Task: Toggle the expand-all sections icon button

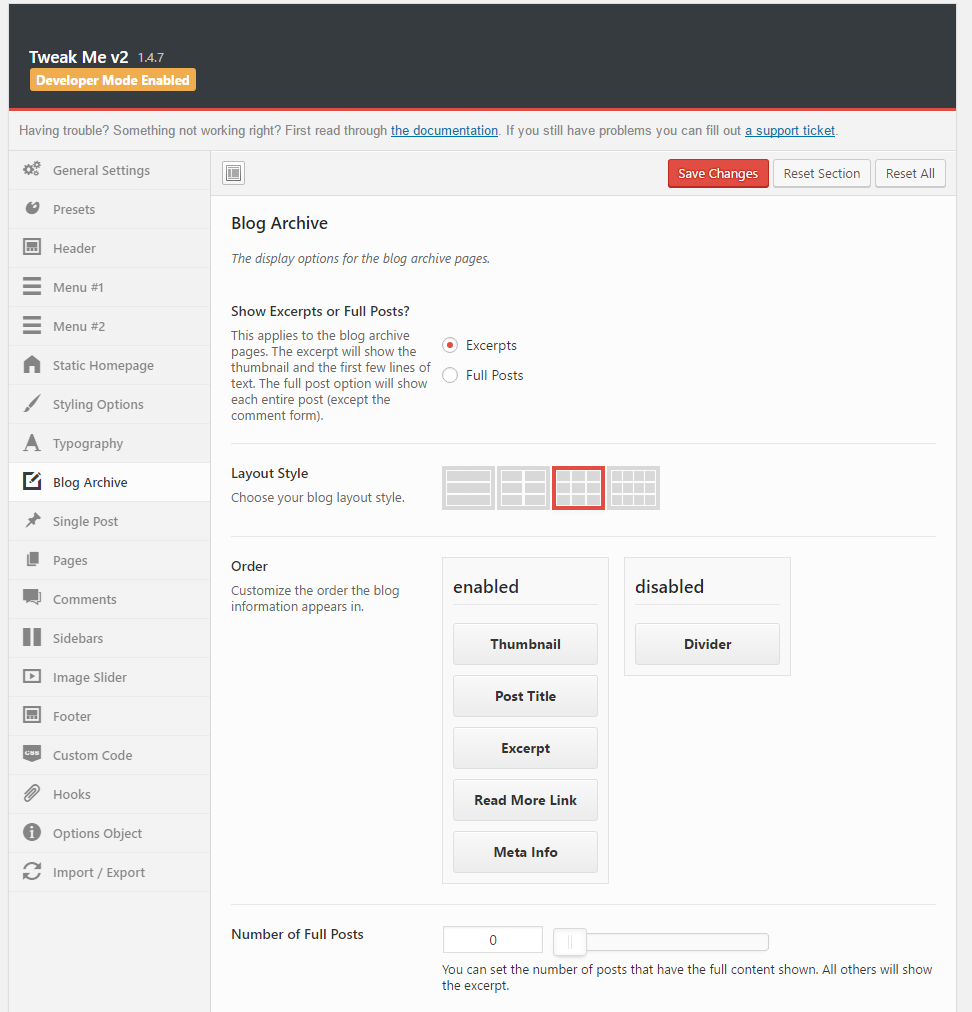Action: click(x=233, y=174)
